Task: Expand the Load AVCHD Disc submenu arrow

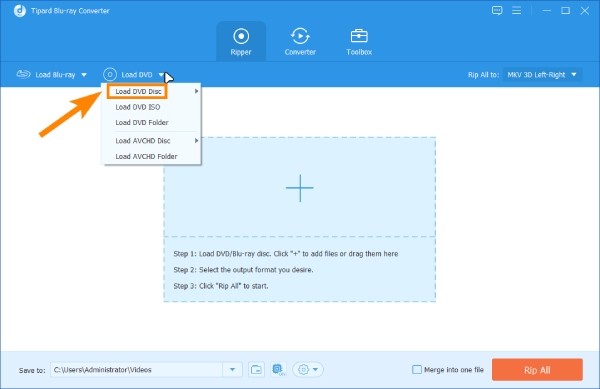Action: (196, 140)
